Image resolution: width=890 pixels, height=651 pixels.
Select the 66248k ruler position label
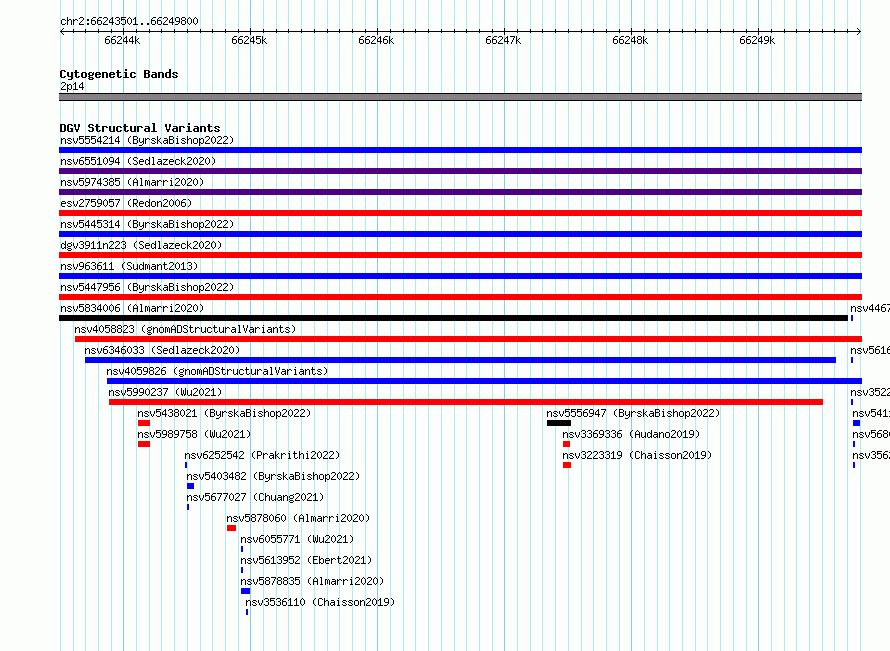630,40
